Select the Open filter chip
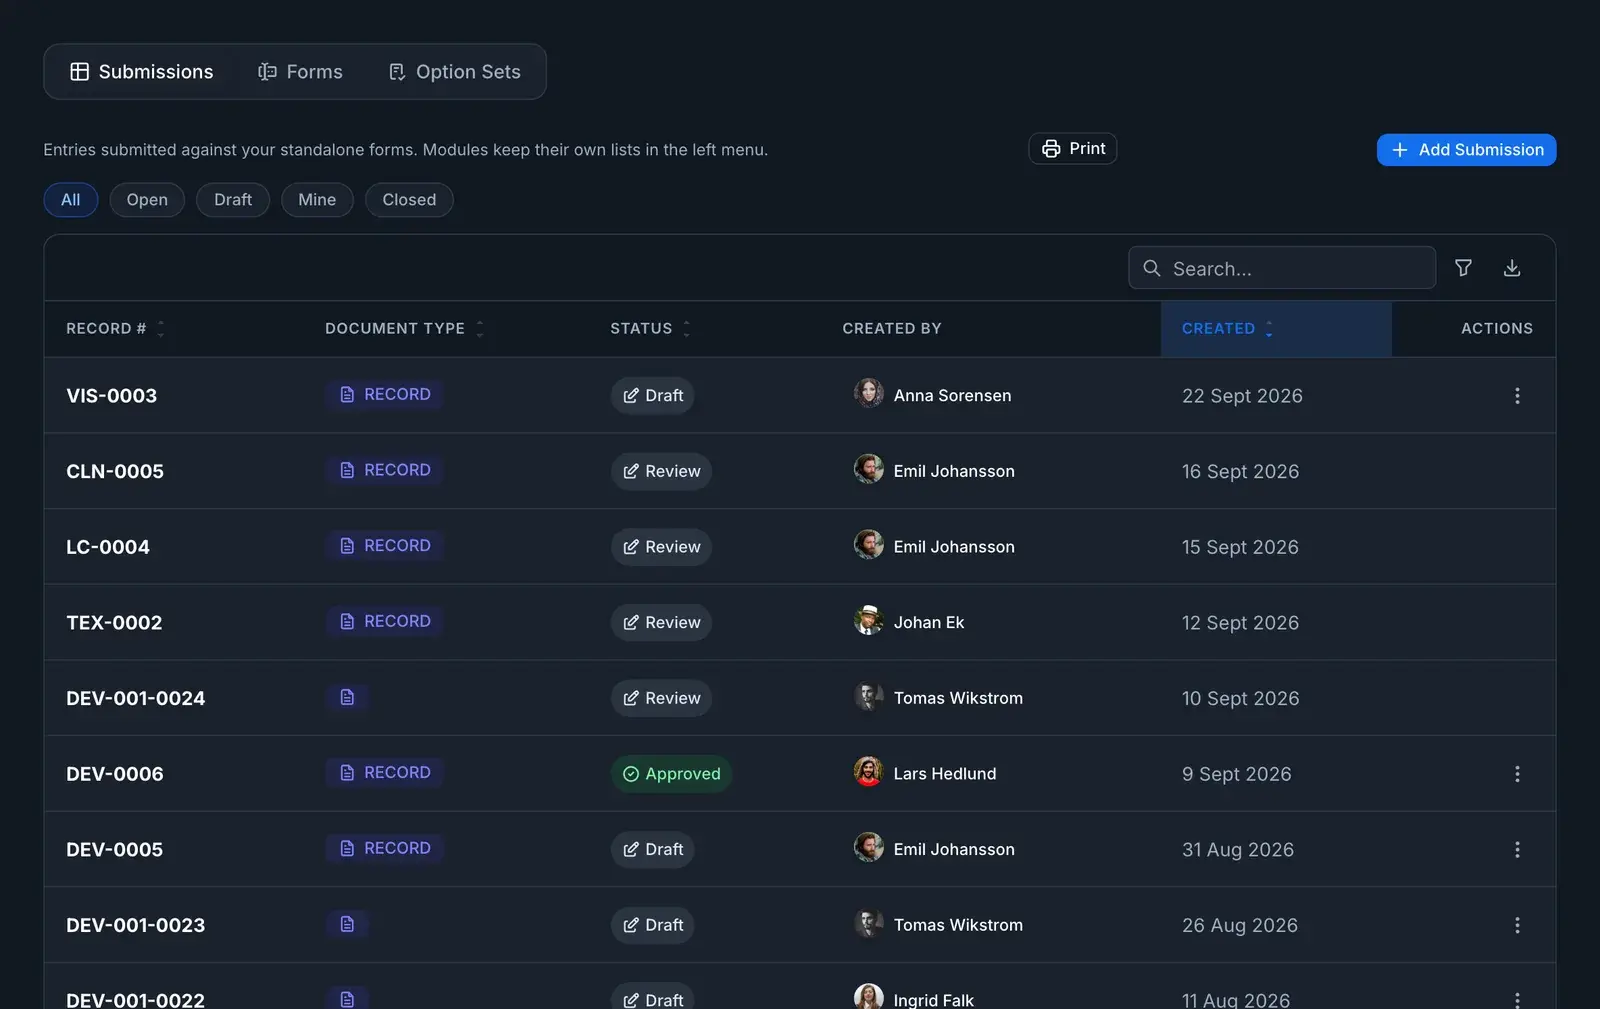The height and width of the screenshot is (1009, 1600). [147, 200]
